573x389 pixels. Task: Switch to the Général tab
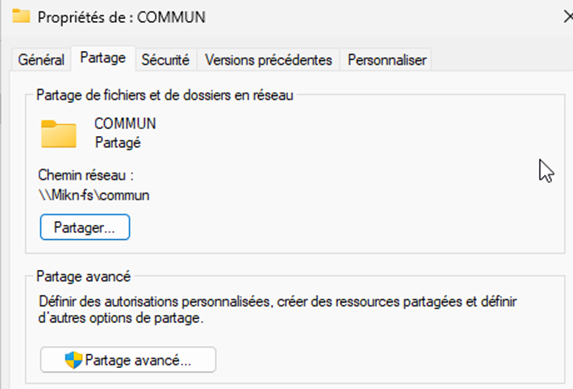pos(41,60)
